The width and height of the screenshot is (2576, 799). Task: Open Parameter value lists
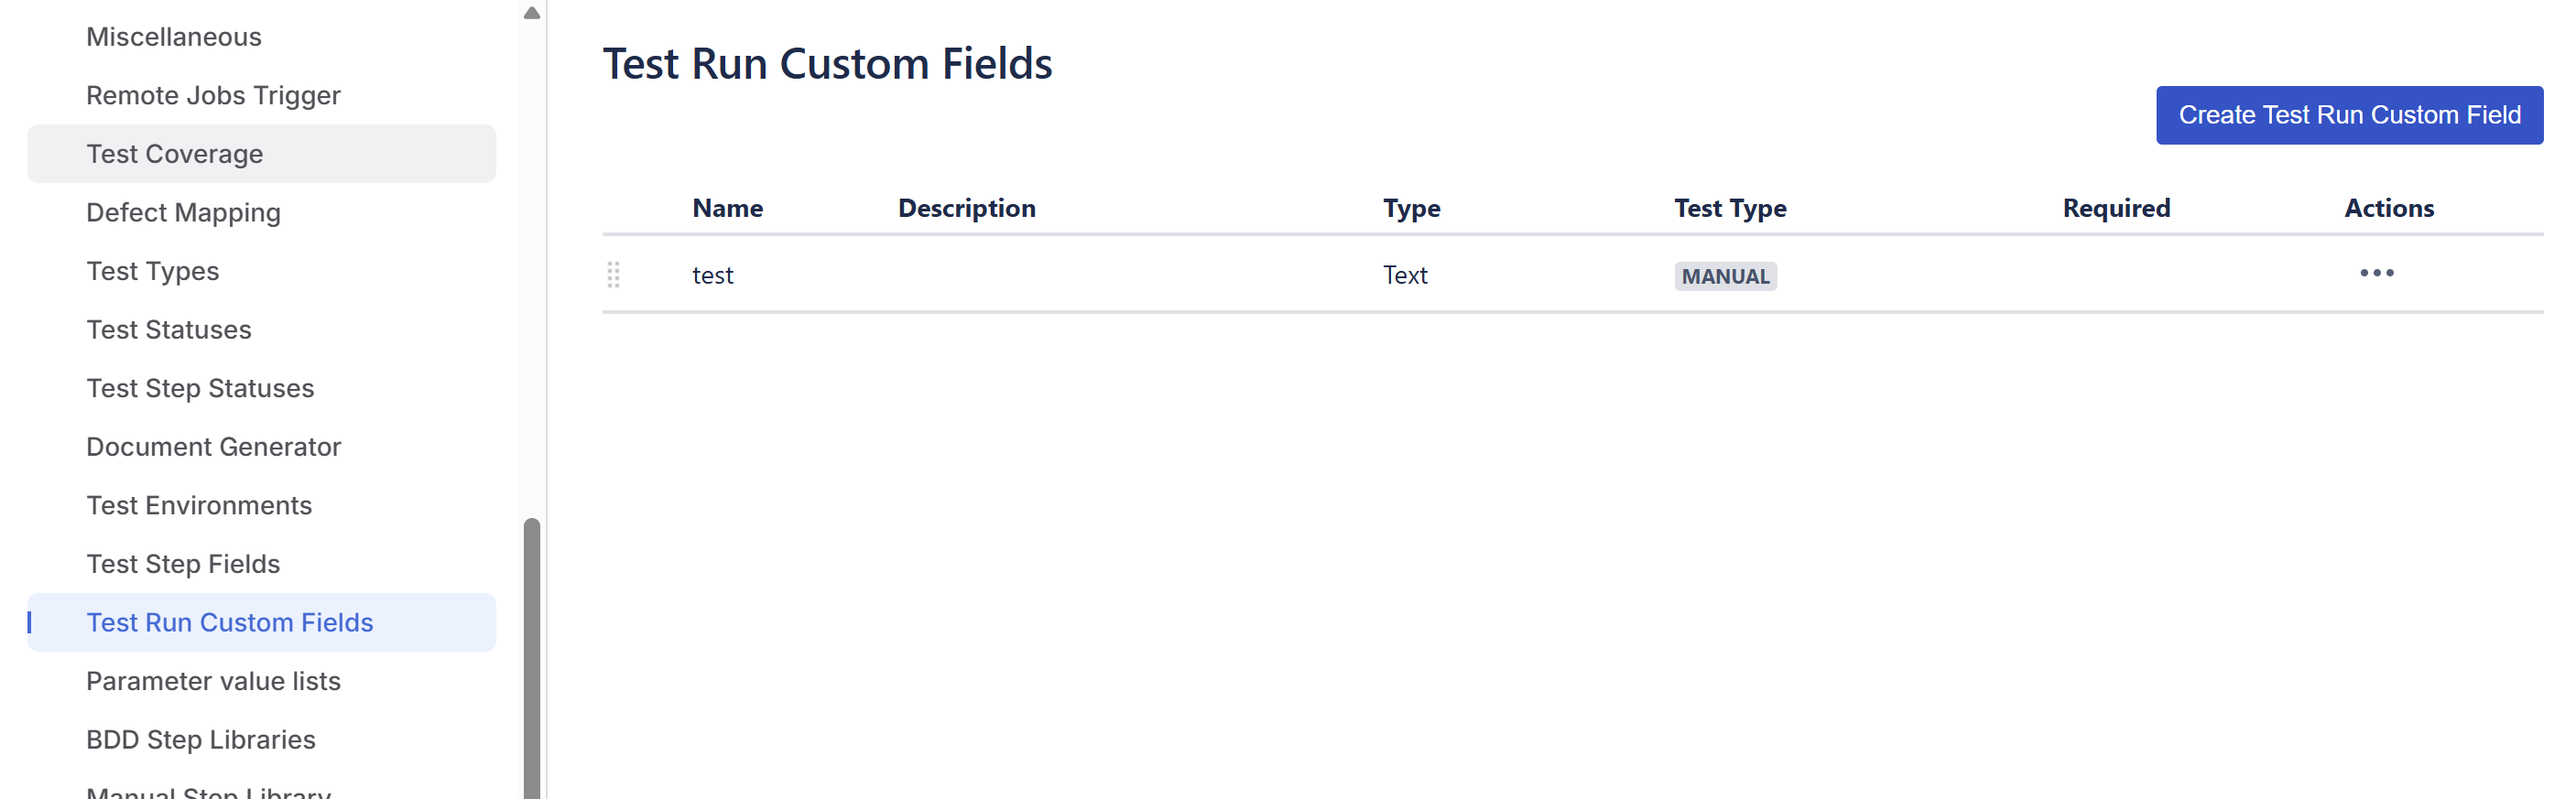261,681
